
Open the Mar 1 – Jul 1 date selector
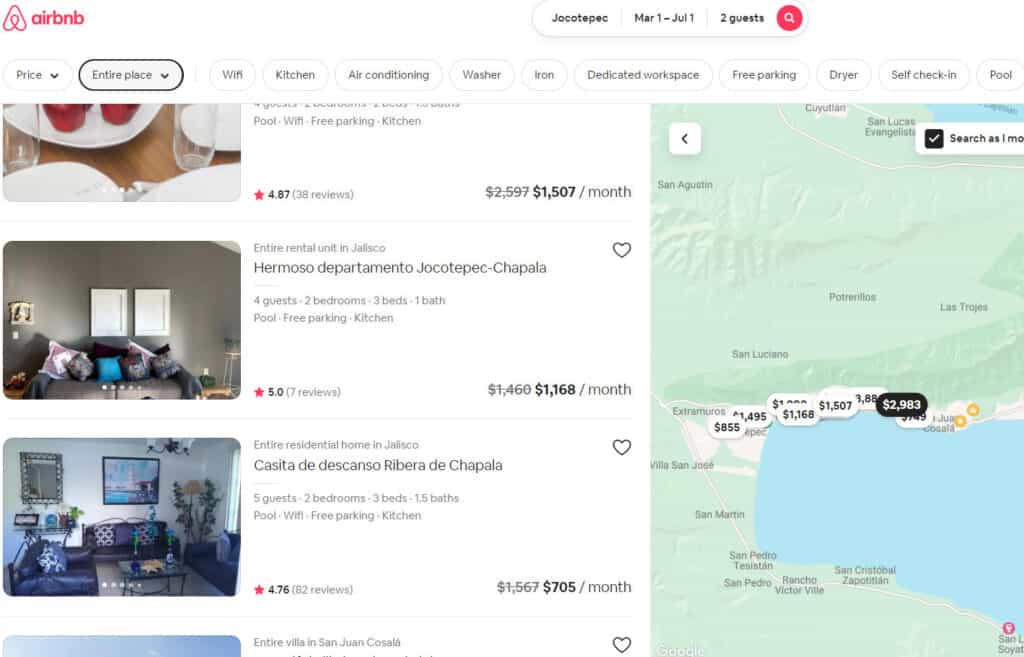click(664, 18)
